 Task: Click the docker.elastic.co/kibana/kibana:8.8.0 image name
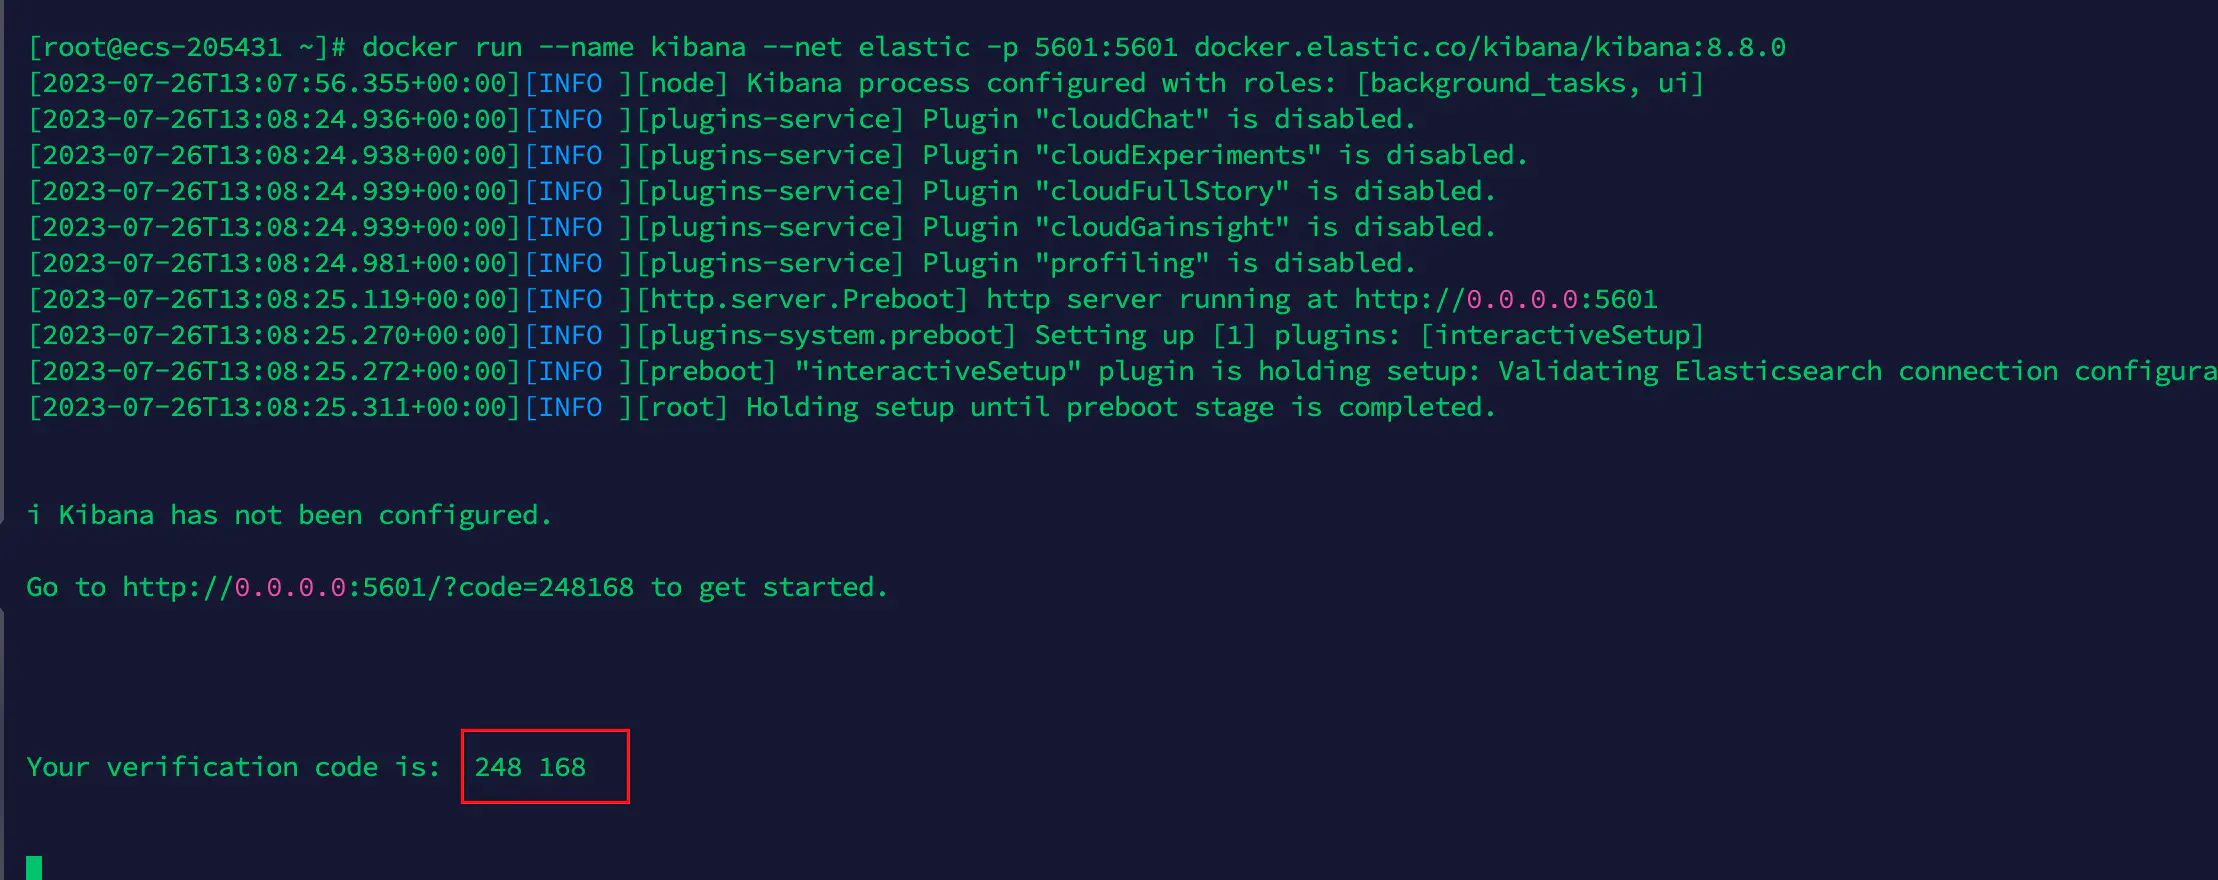click(1489, 47)
